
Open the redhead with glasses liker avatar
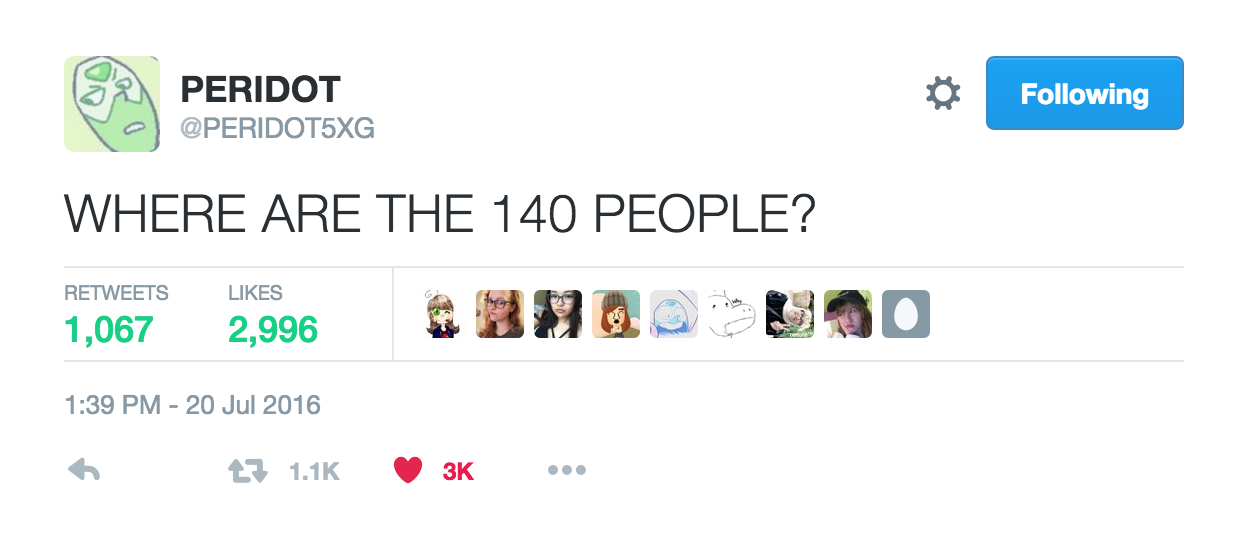pos(500,314)
